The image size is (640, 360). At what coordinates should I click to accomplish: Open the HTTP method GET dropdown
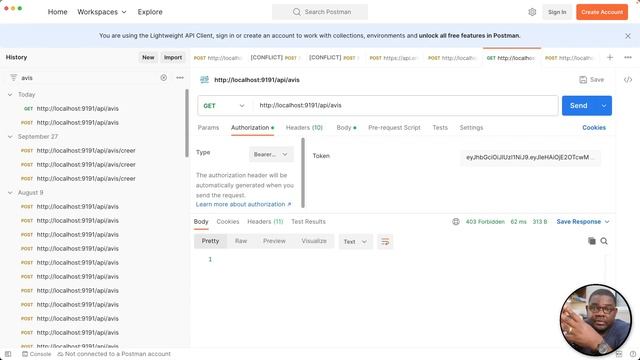pyautogui.click(x=224, y=106)
